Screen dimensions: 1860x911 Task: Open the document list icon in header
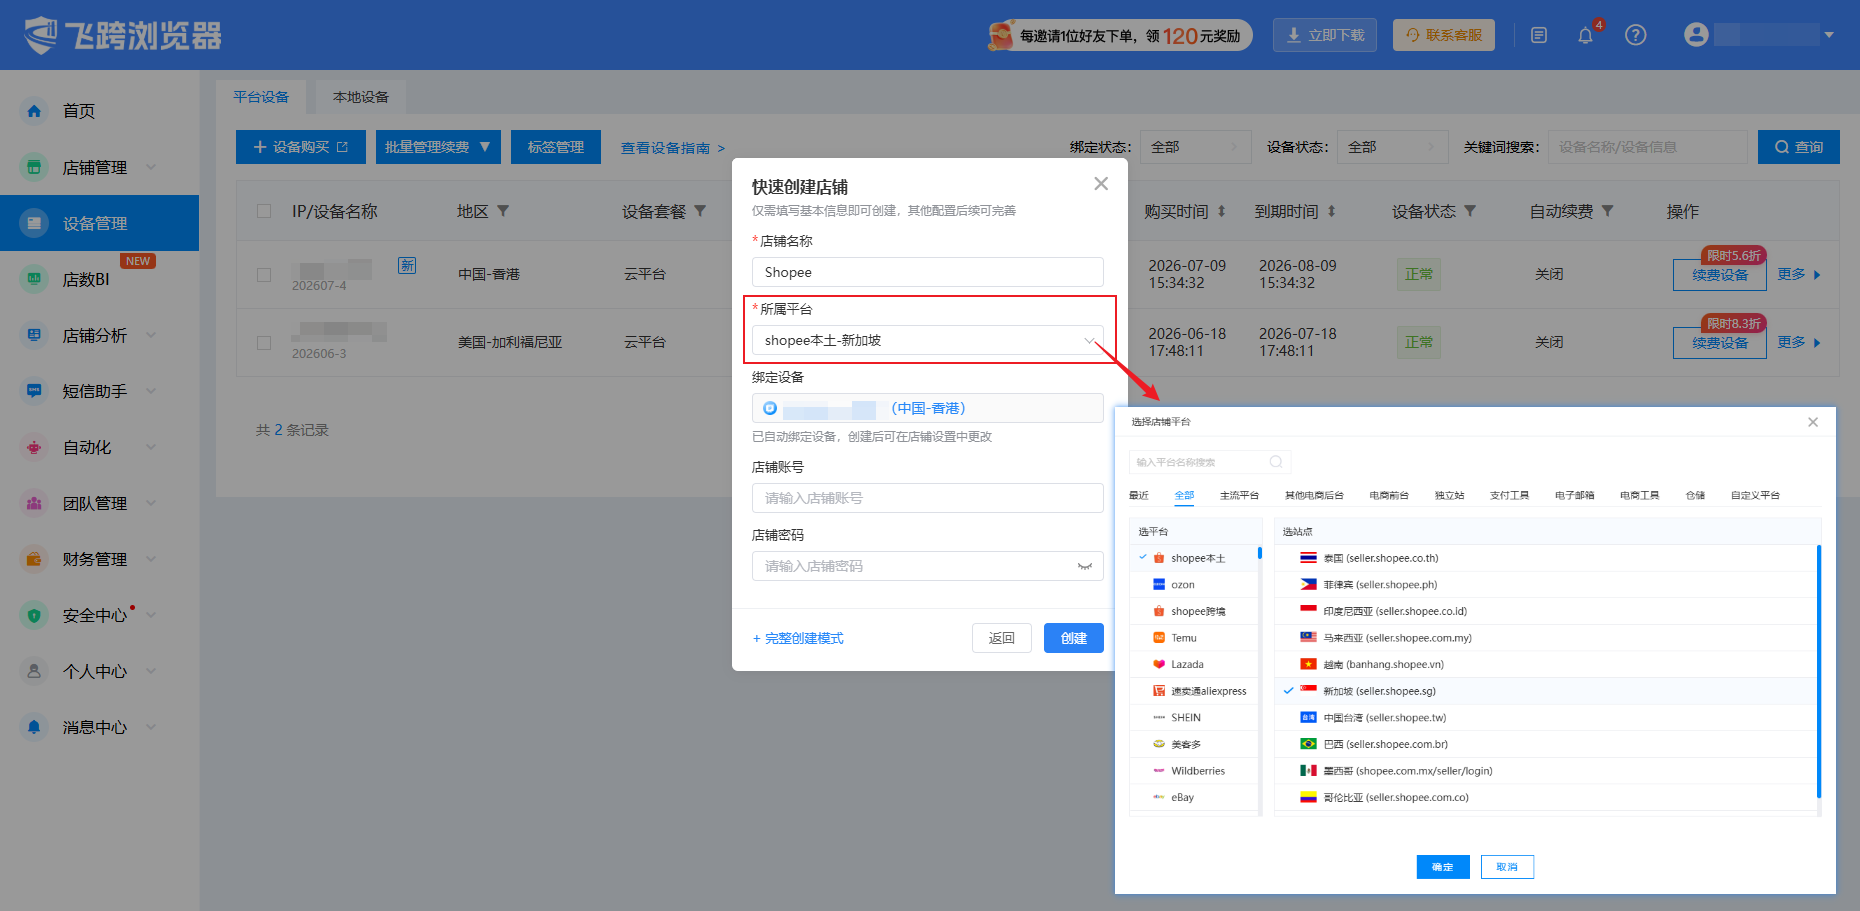1539,36
